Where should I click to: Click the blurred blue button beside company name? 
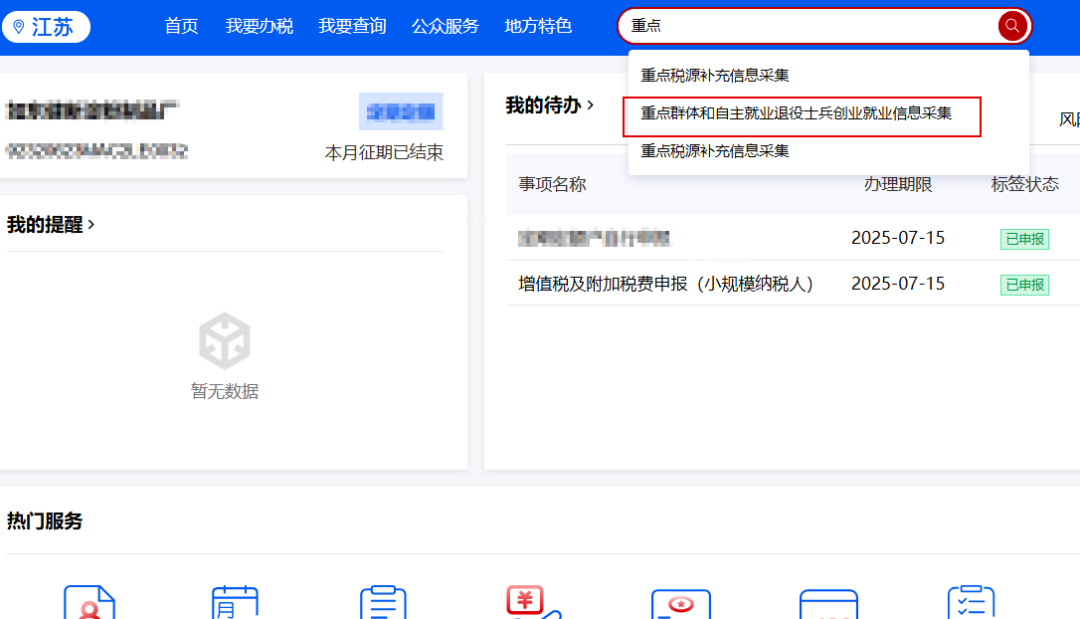401,112
